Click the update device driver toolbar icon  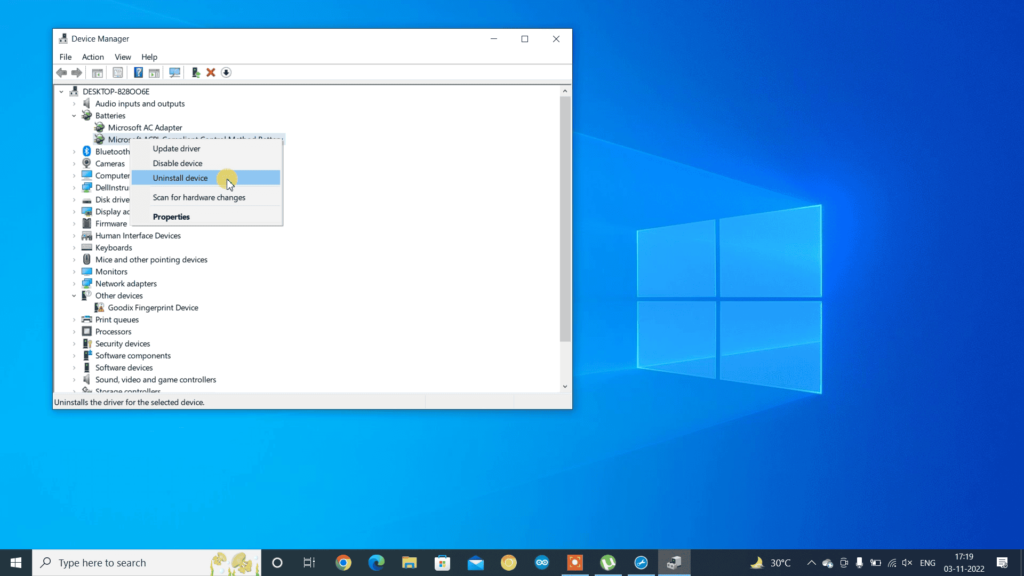(x=195, y=72)
